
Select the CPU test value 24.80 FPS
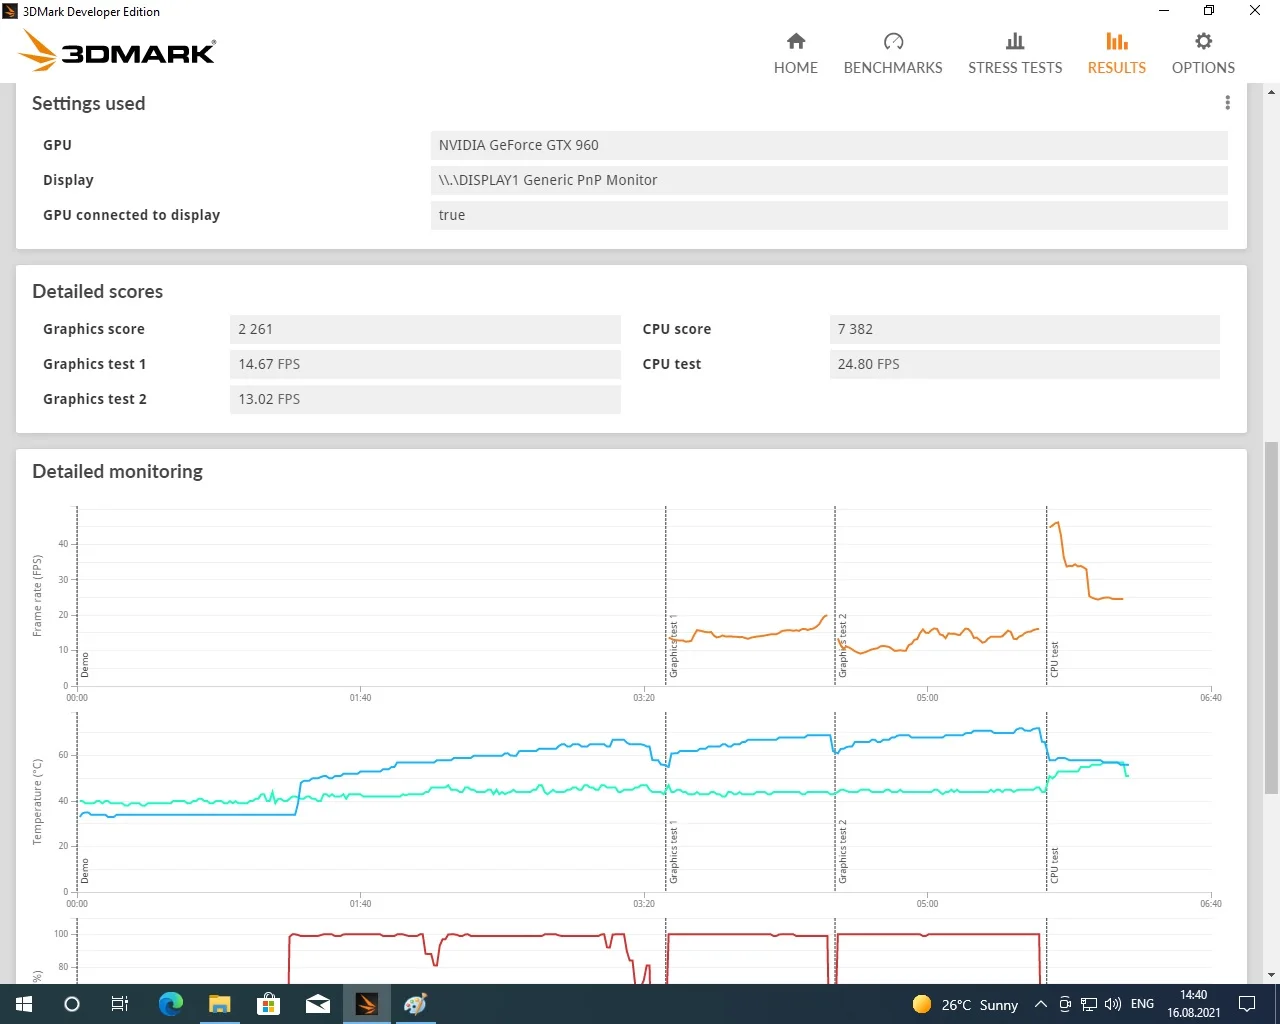pos(1025,364)
